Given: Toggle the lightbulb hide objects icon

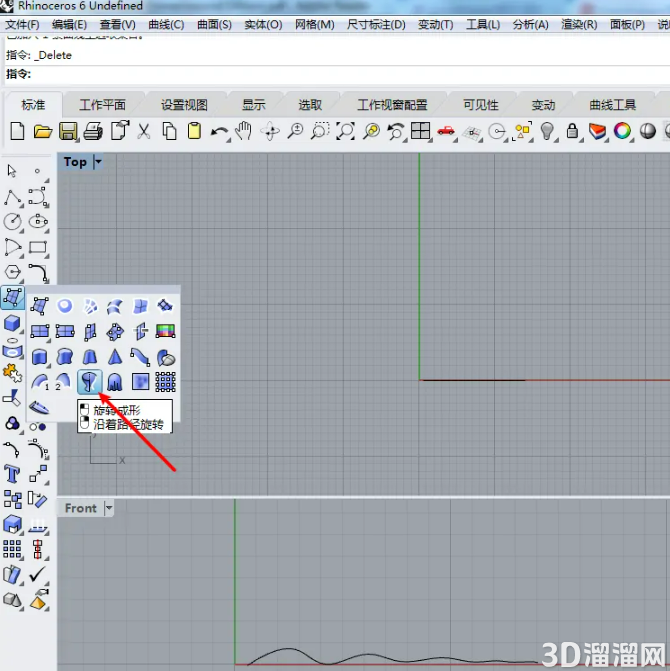Looking at the screenshot, I should point(547,131).
